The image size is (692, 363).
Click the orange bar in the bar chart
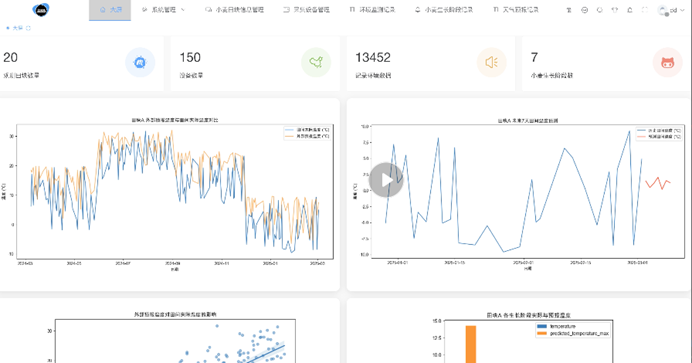470,344
